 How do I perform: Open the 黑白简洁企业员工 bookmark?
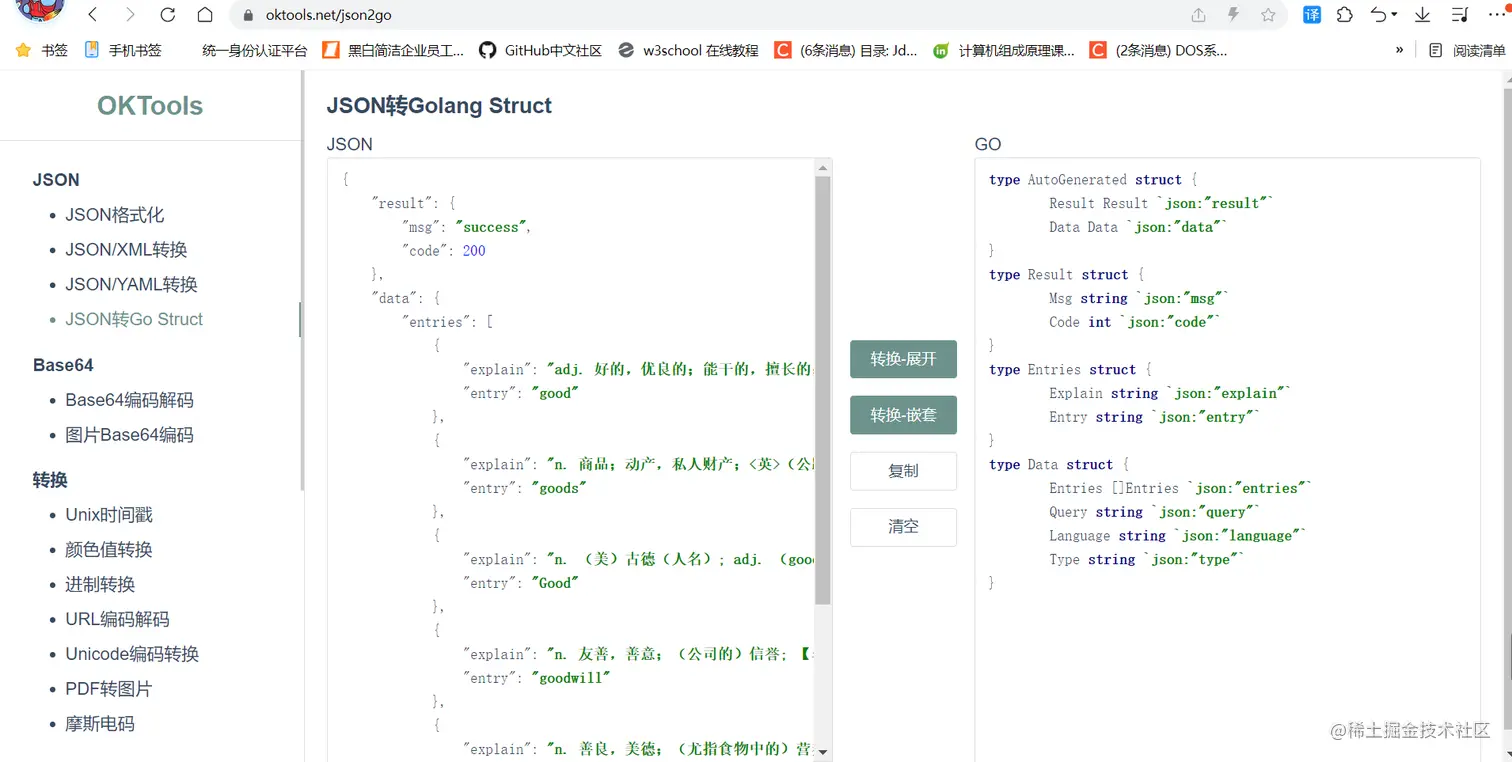tap(393, 50)
